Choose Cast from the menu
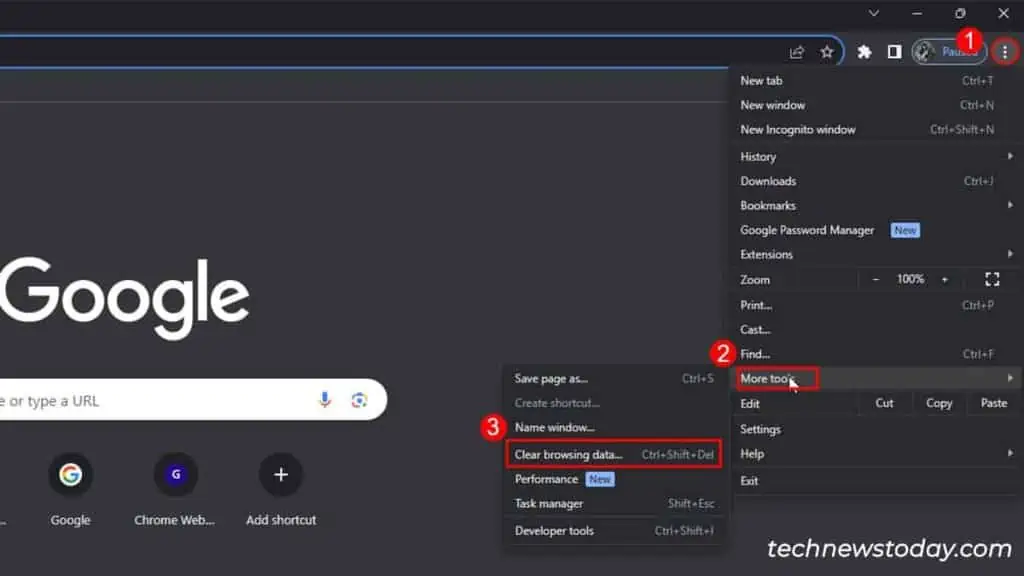The width and height of the screenshot is (1024, 576). point(875,330)
